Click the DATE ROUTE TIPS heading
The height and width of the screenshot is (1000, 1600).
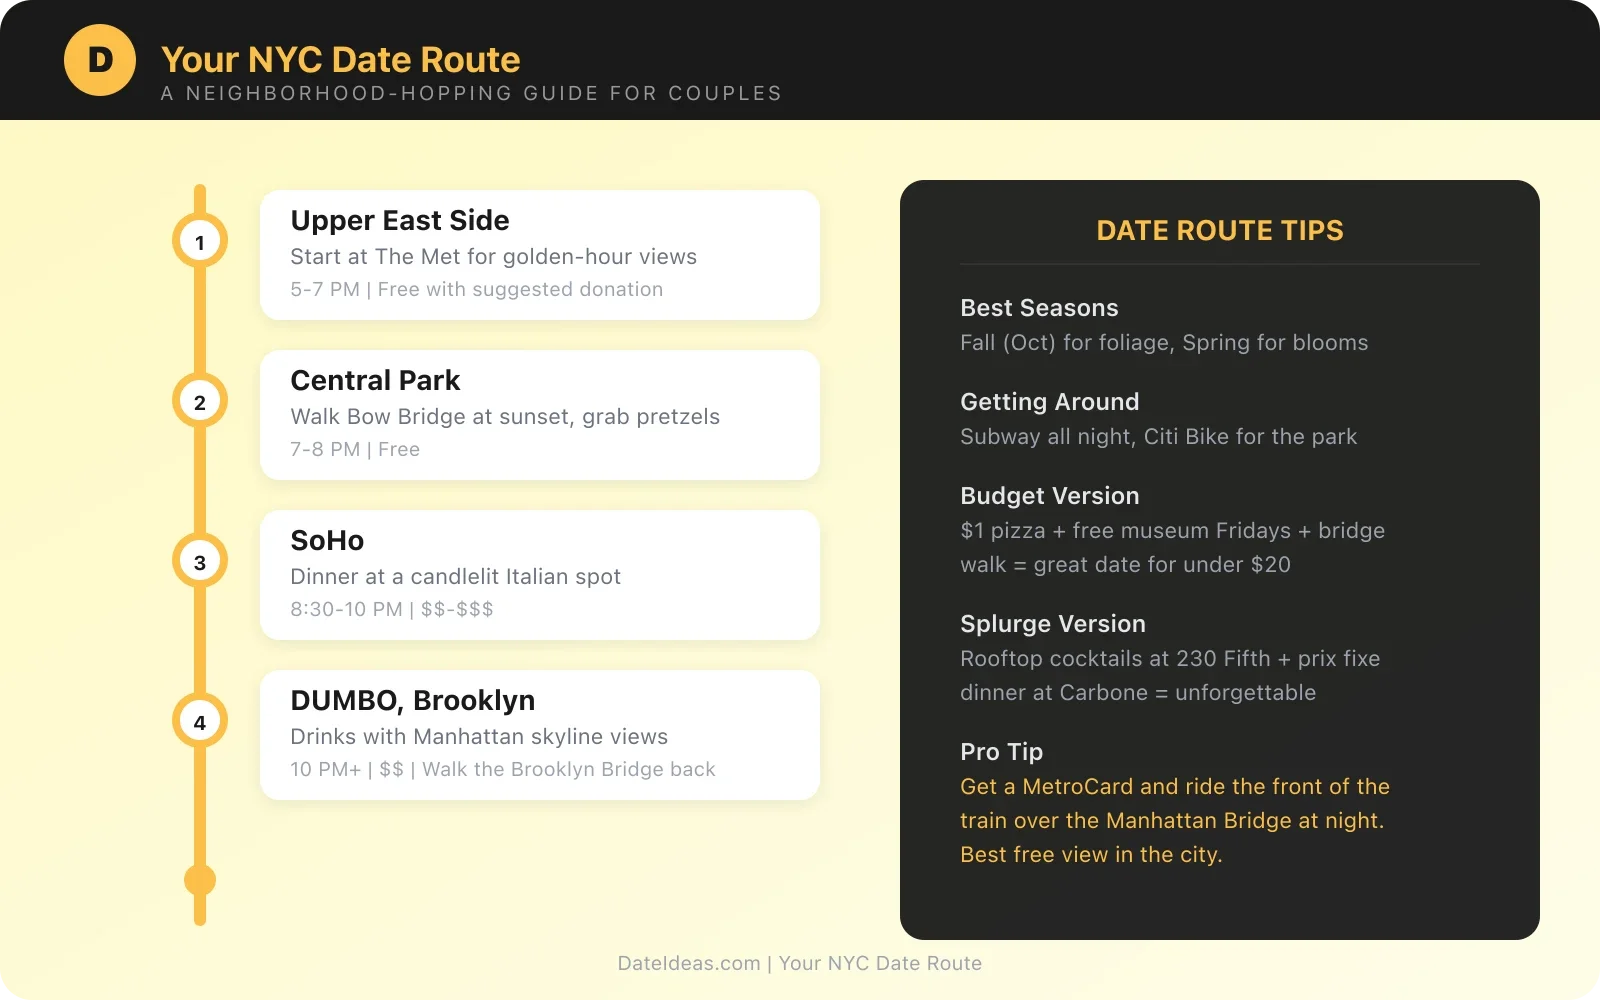tap(1218, 231)
